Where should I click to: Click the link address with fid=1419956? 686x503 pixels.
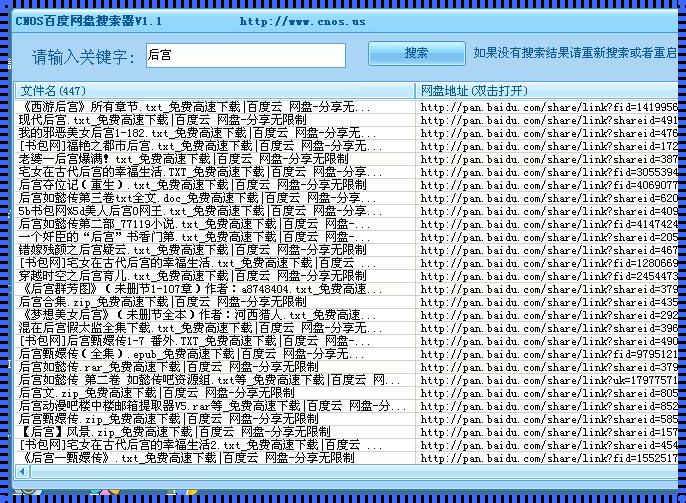point(549,107)
